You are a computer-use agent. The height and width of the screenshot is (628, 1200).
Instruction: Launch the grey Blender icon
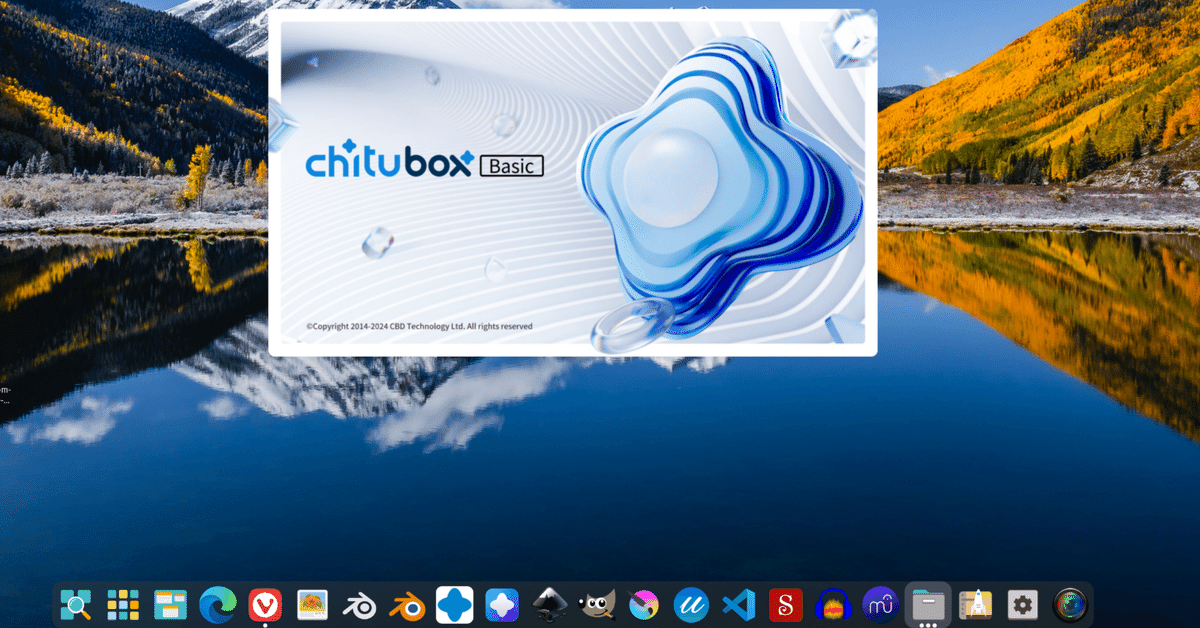(x=360, y=604)
